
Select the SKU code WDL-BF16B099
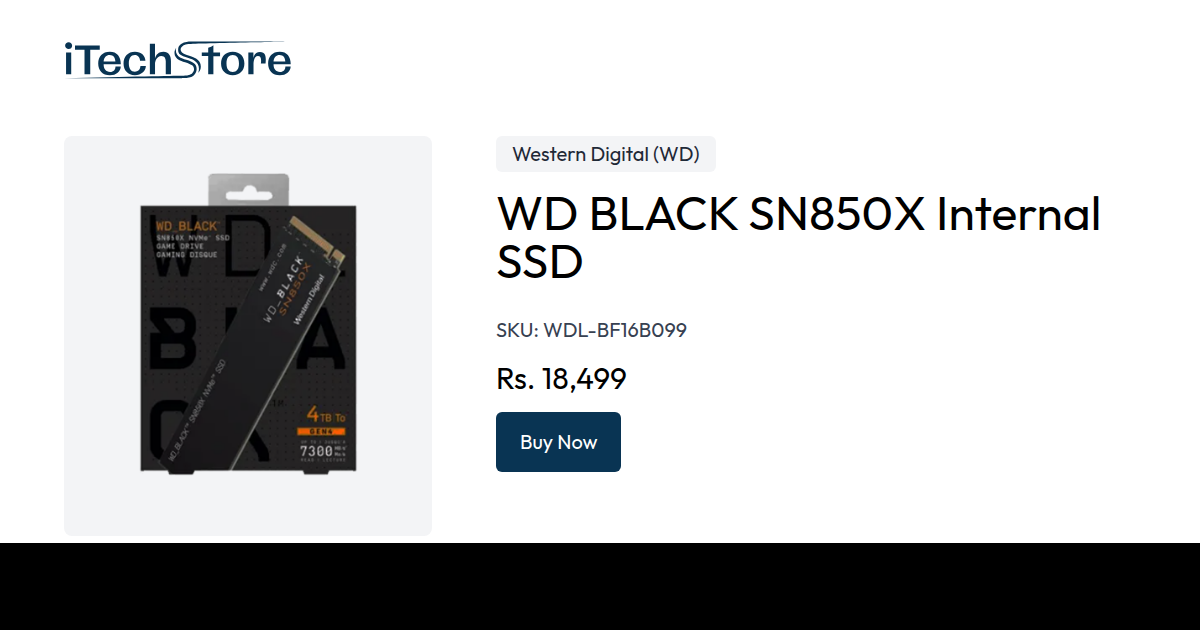point(615,330)
